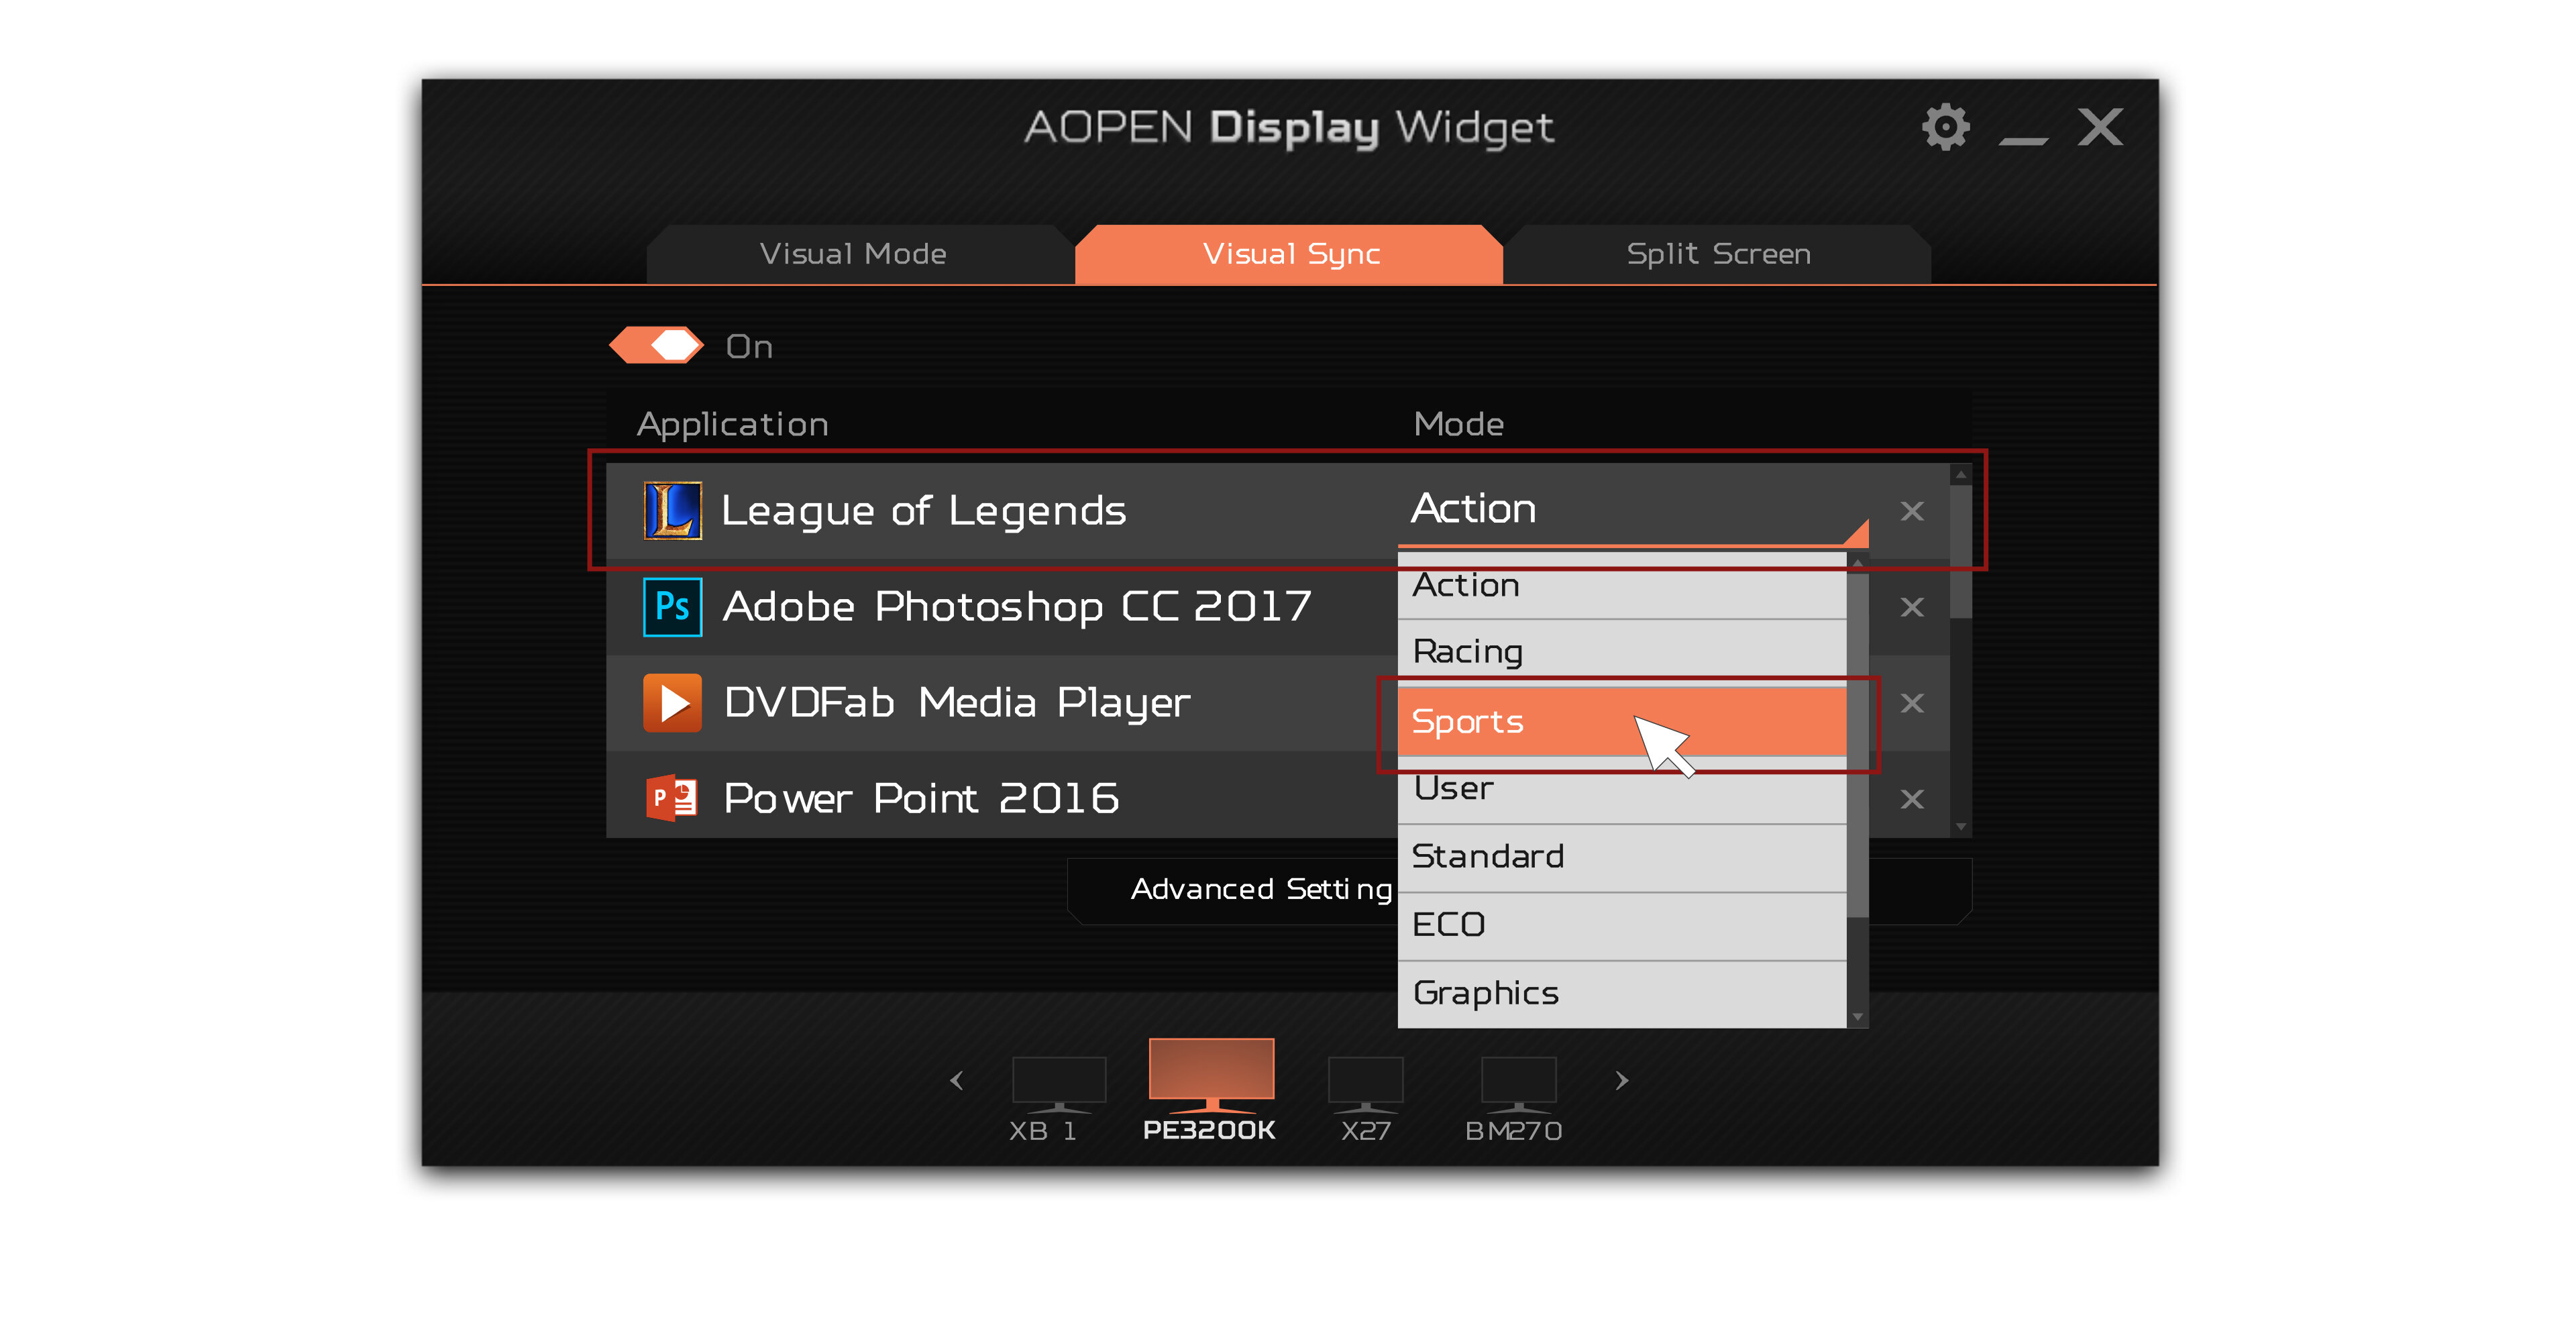Select the PE3200K monitor thumbnail
The height and width of the screenshot is (1317, 2576).
[x=1211, y=1075]
